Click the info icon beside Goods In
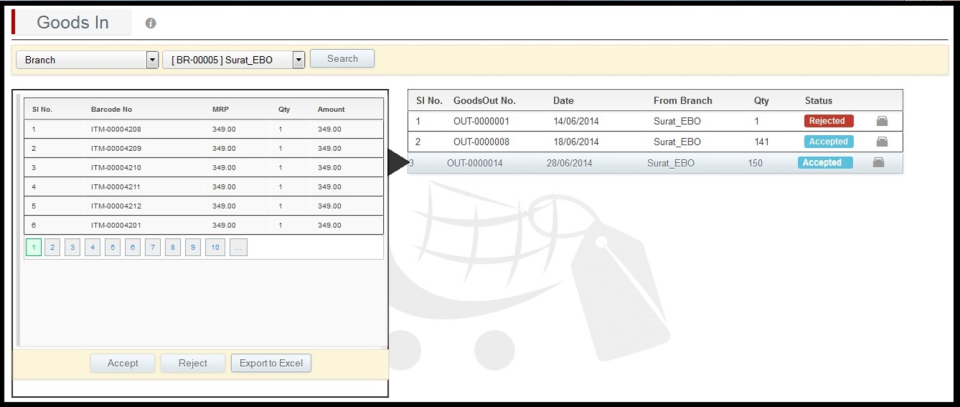This screenshot has height=407, width=960. click(x=151, y=23)
